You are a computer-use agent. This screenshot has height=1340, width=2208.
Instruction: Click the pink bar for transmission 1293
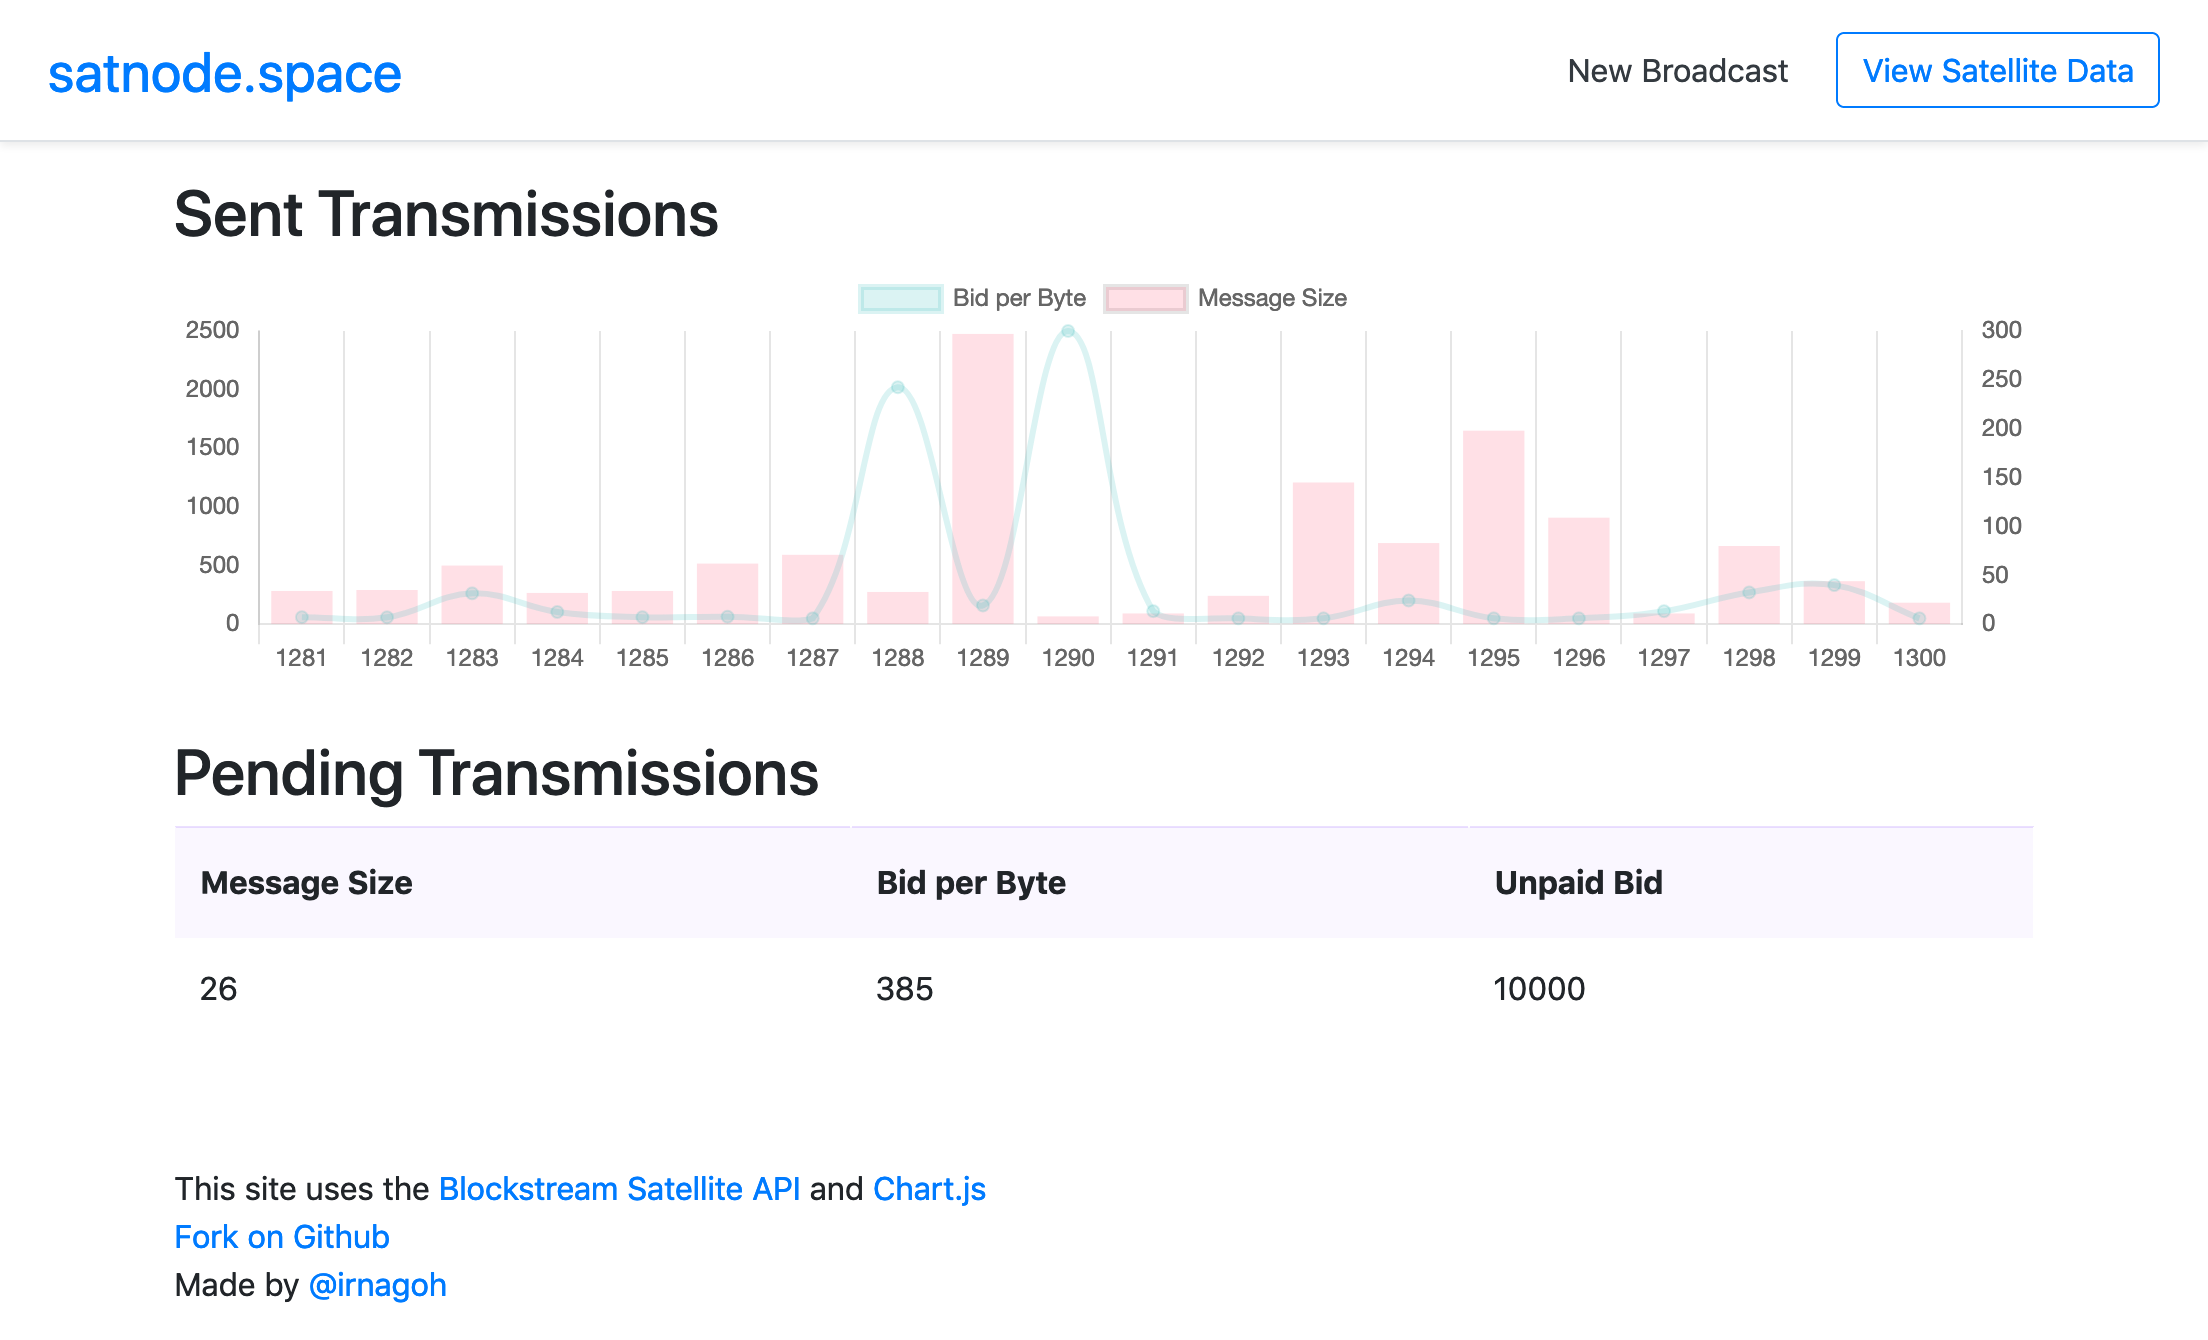tap(1323, 550)
